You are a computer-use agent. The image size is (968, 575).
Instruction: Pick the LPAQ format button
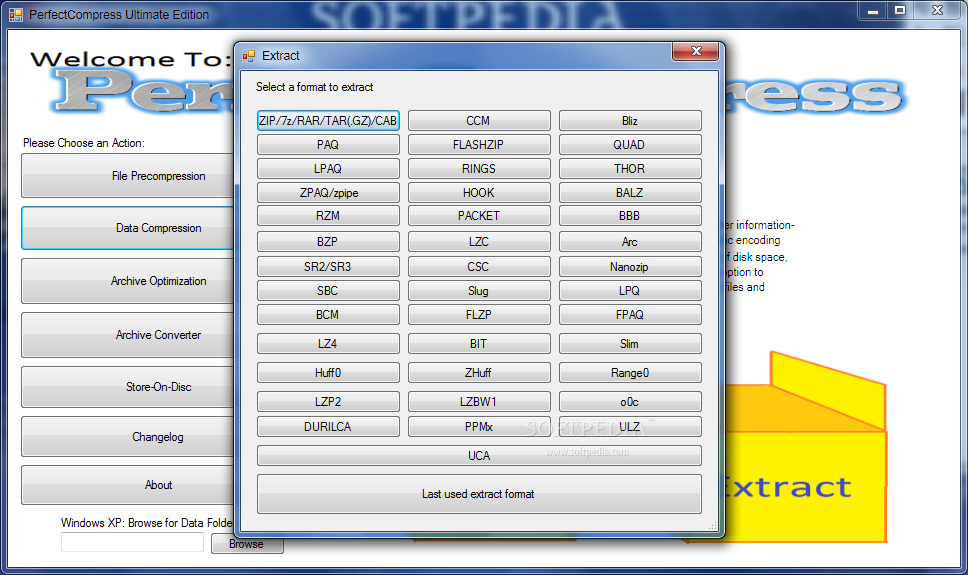tap(328, 169)
